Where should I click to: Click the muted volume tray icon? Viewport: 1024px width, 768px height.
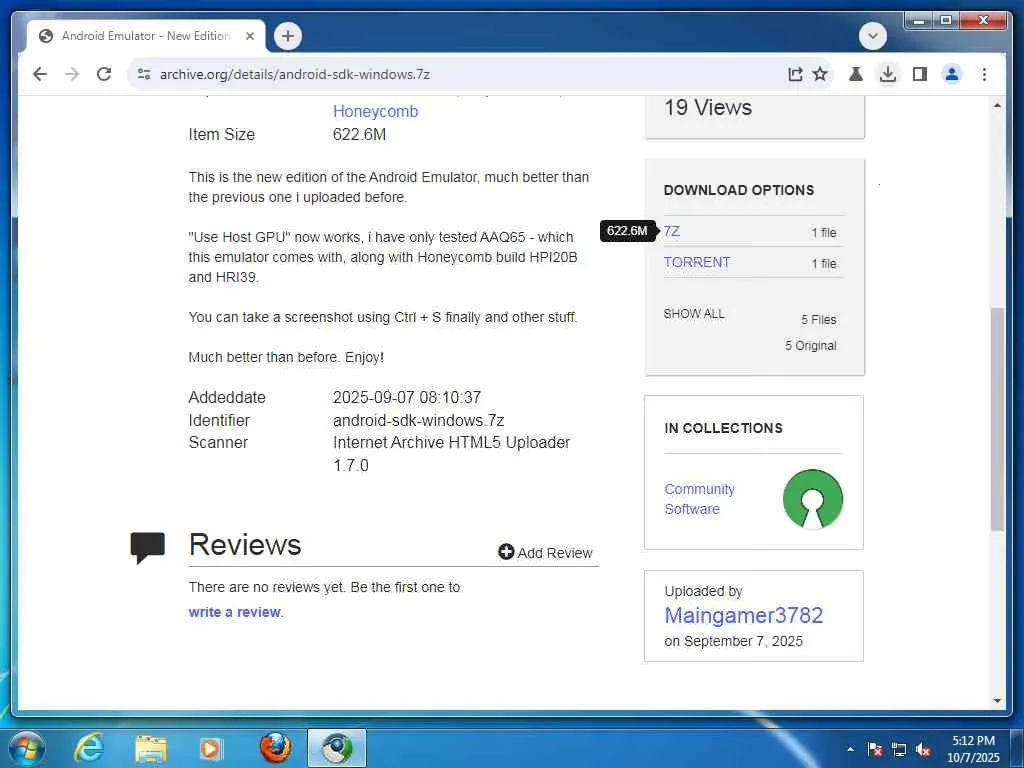(923, 749)
